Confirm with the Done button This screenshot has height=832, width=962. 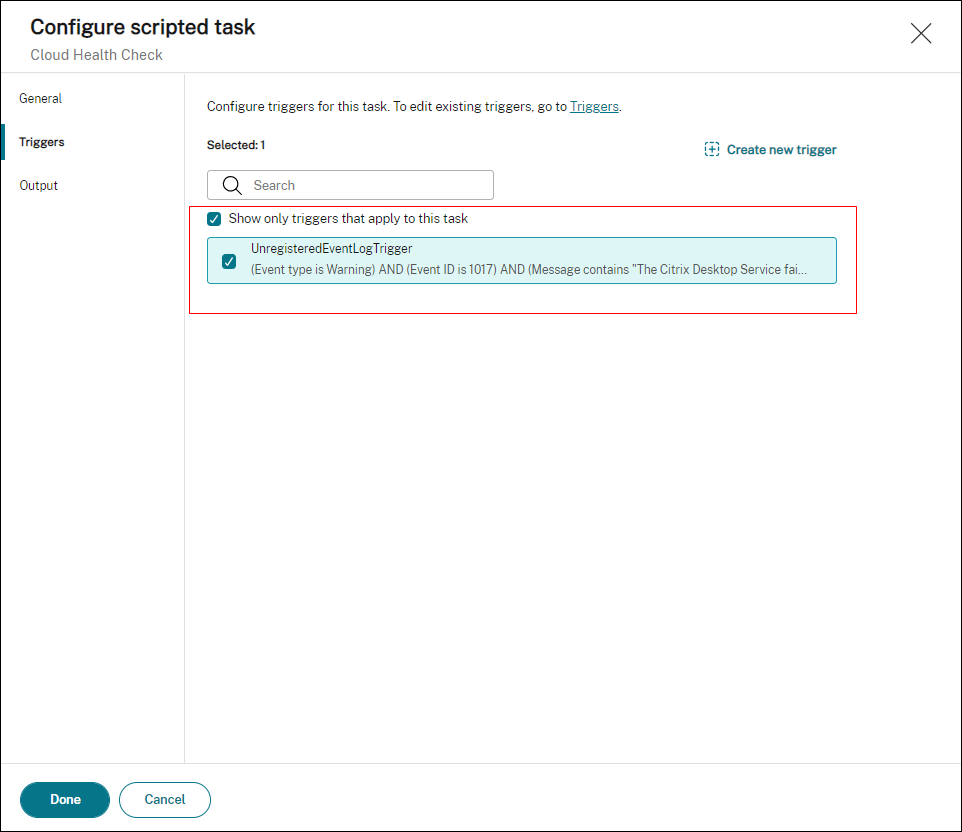tap(65, 799)
